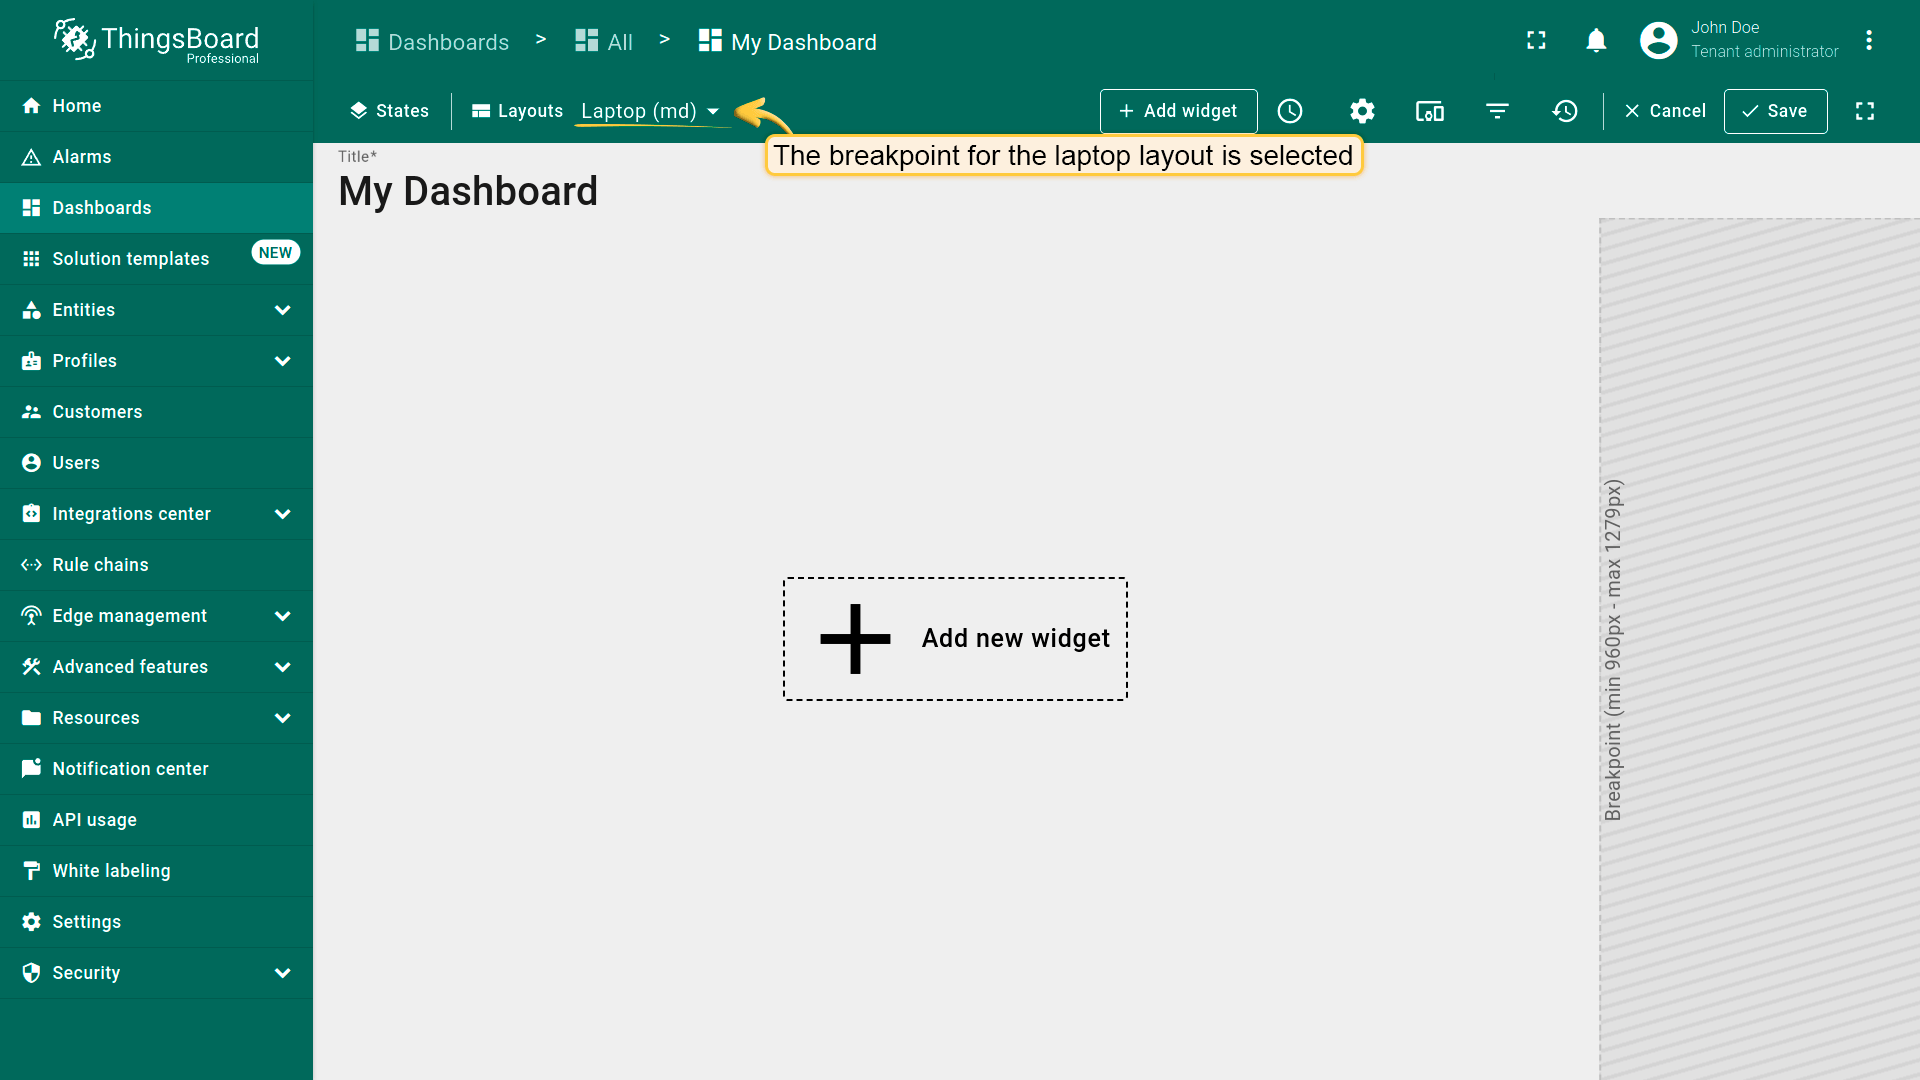Click the notifications bell icon

(x=1596, y=40)
